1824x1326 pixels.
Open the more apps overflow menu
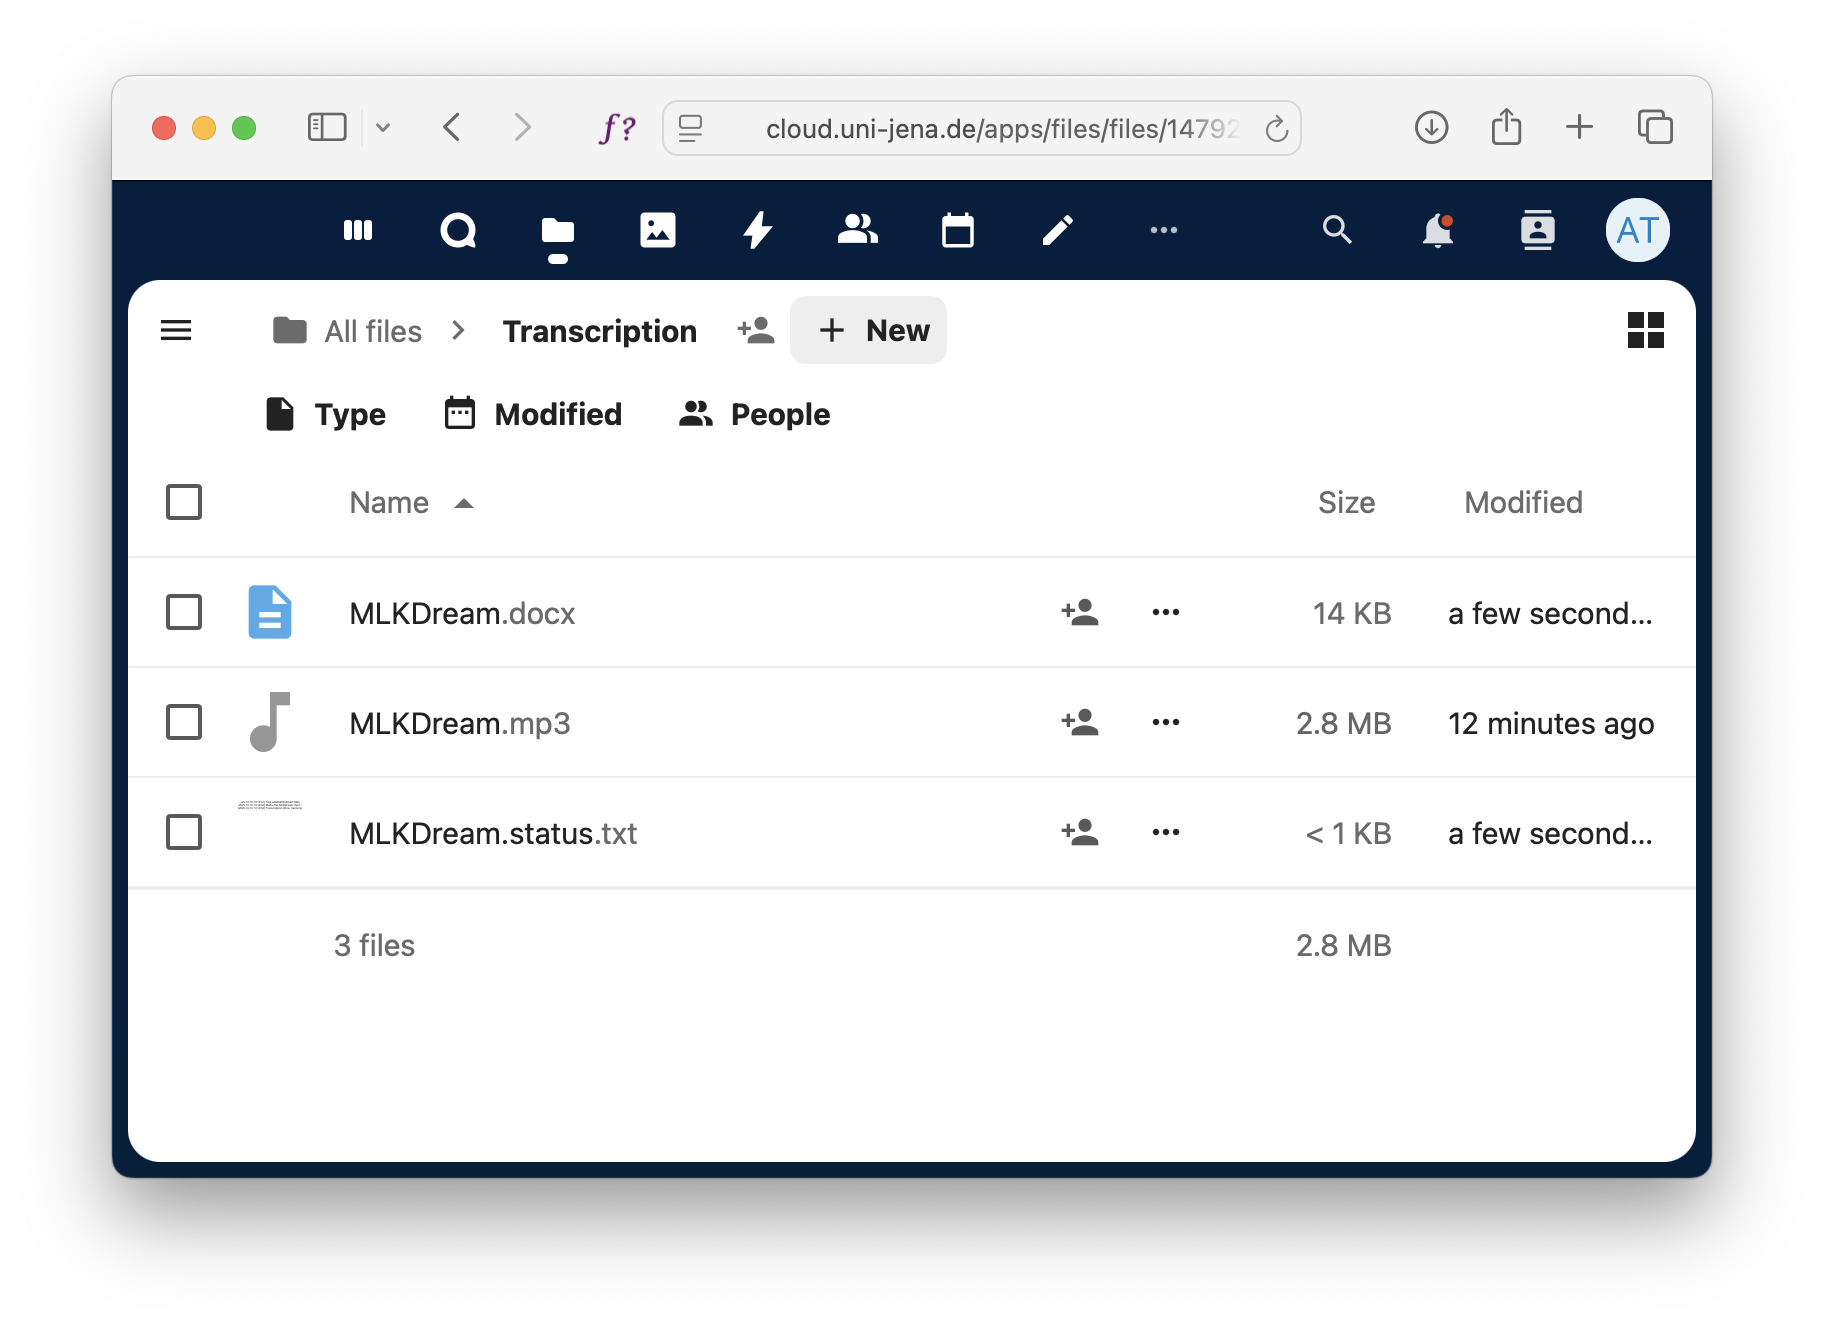pyautogui.click(x=1163, y=230)
